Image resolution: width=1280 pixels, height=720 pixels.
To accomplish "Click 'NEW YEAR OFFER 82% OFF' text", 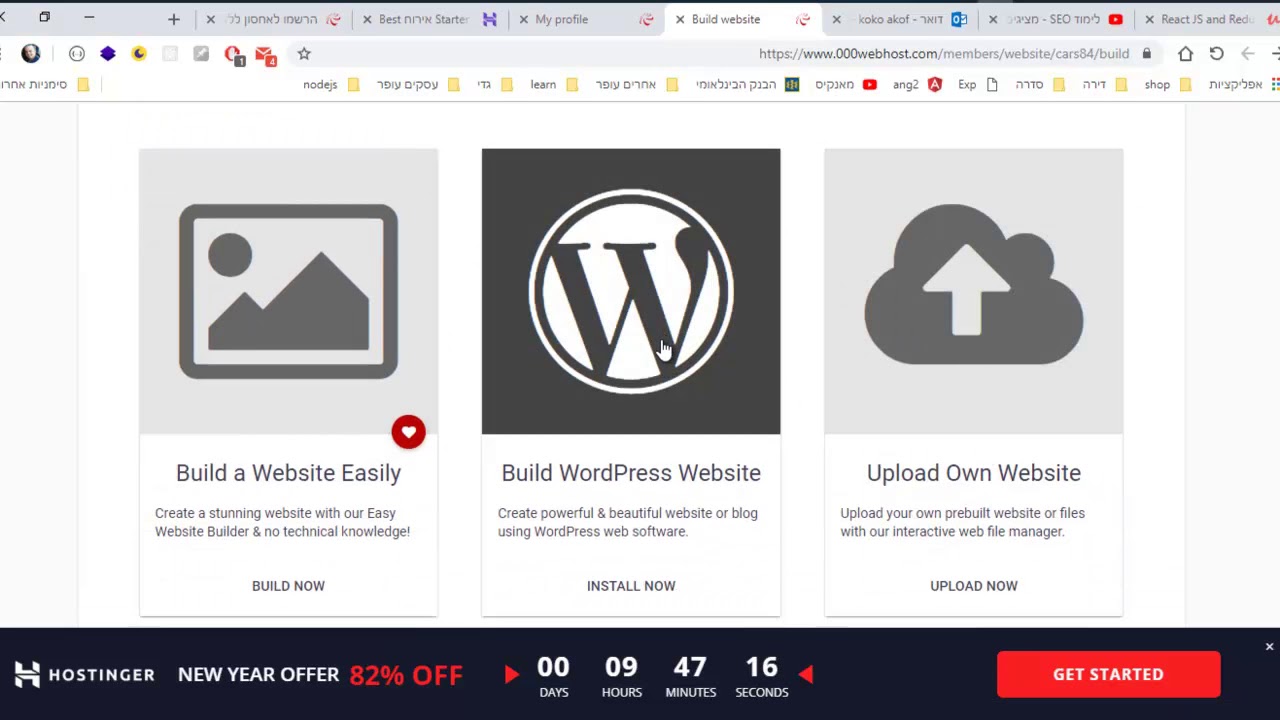I will (x=320, y=675).
